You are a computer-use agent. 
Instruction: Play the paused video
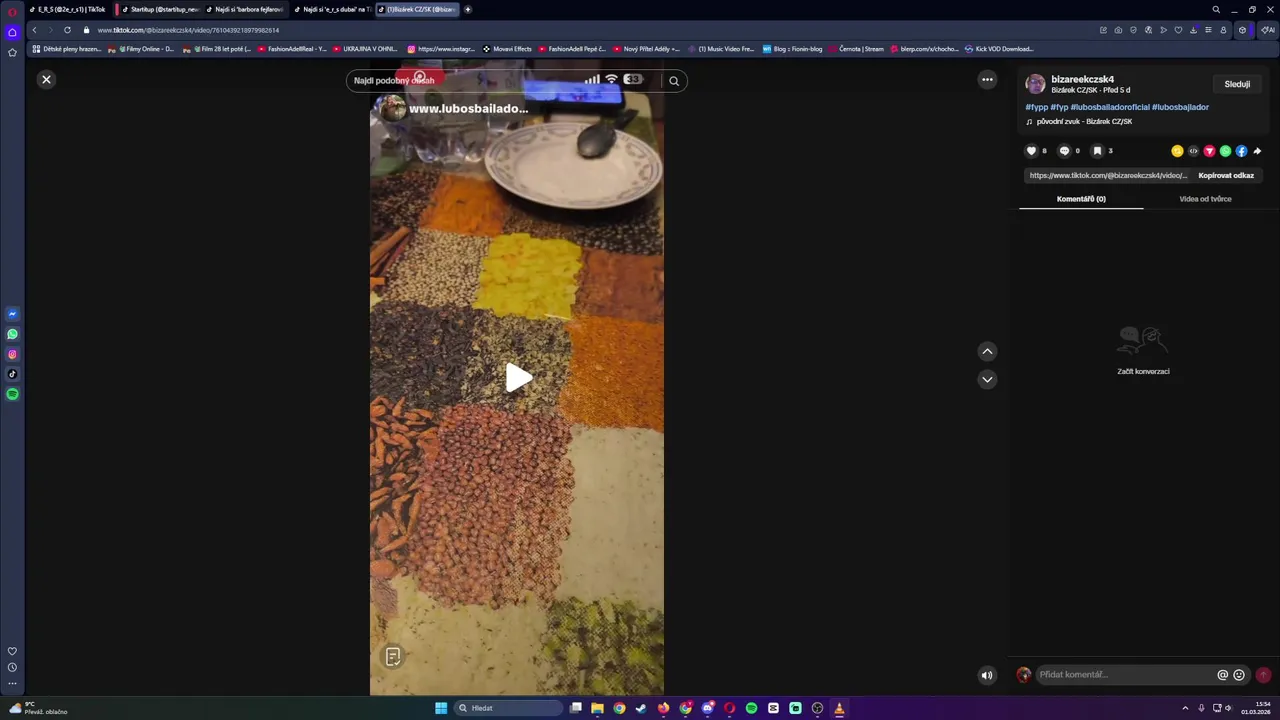518,377
